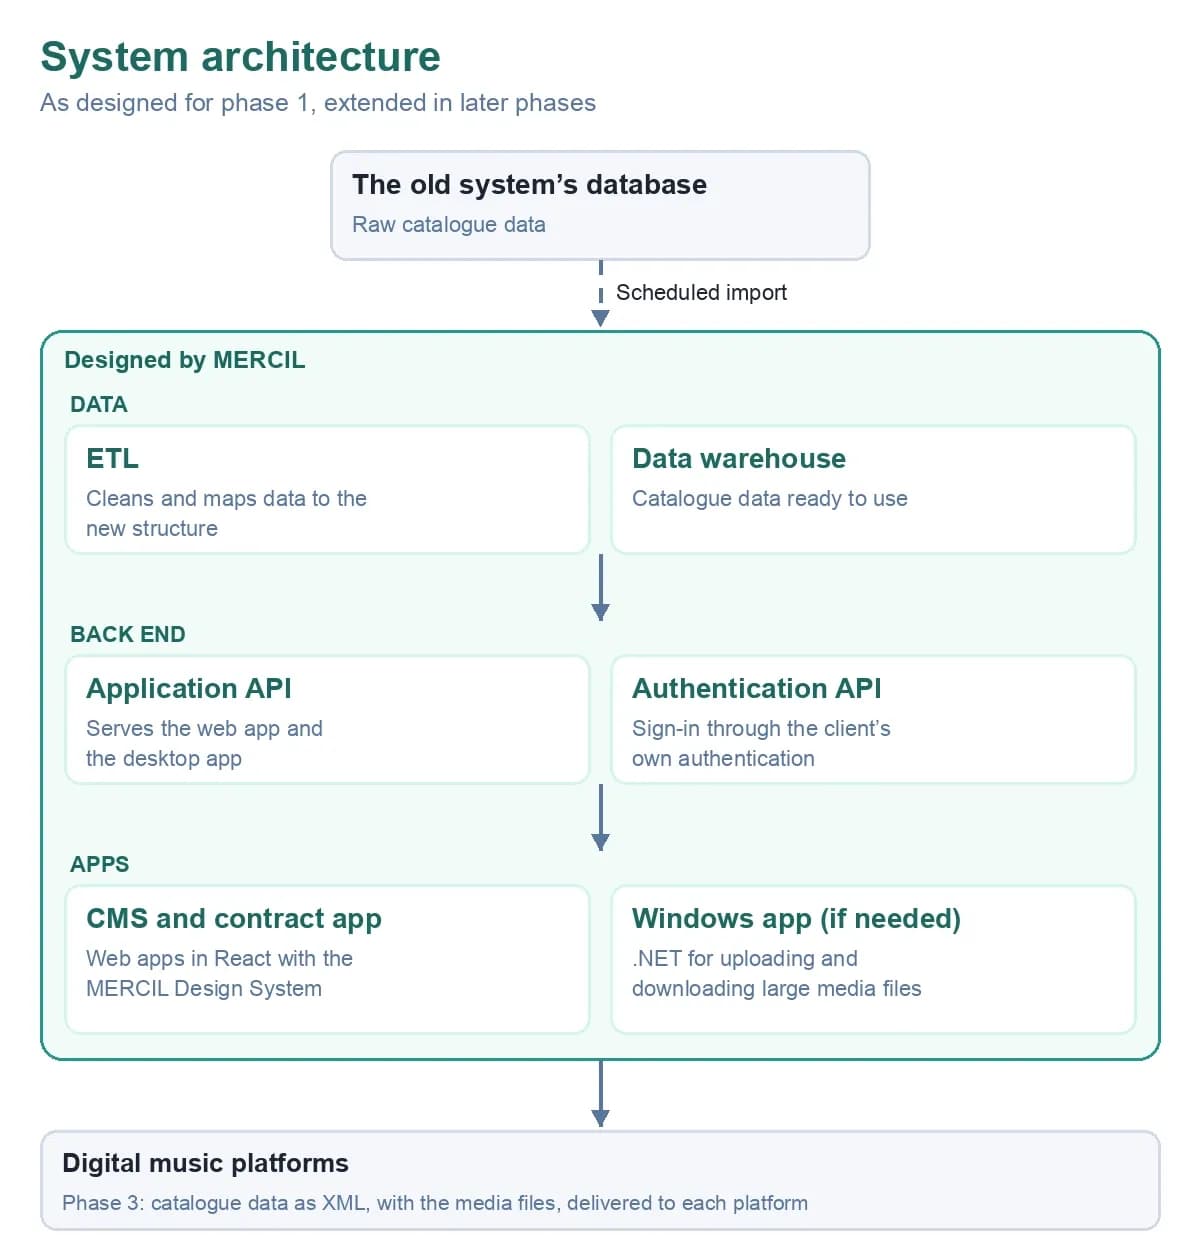1200x1260 pixels.
Task: Click the 'Application API' card title
Action: click(188, 688)
